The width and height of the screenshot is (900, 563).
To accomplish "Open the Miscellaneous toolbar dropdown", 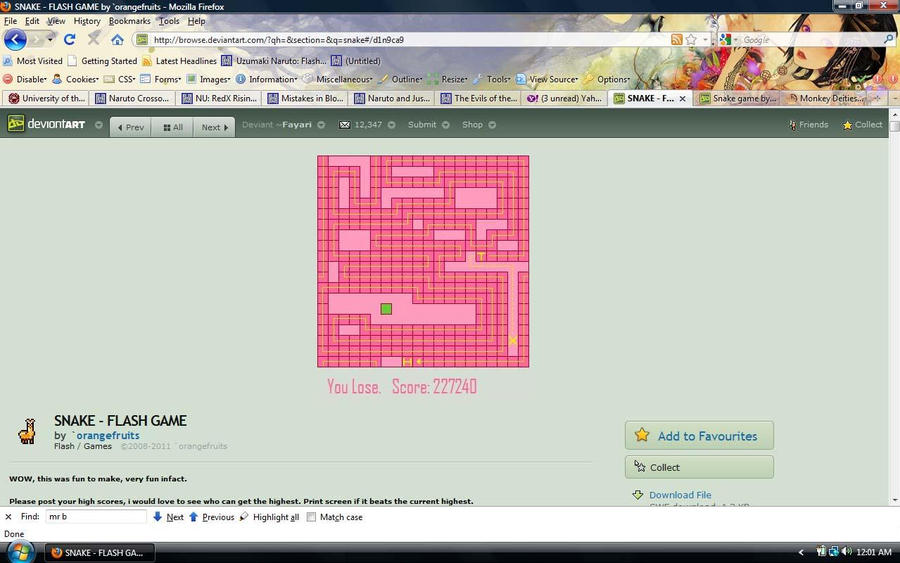I will [x=338, y=79].
